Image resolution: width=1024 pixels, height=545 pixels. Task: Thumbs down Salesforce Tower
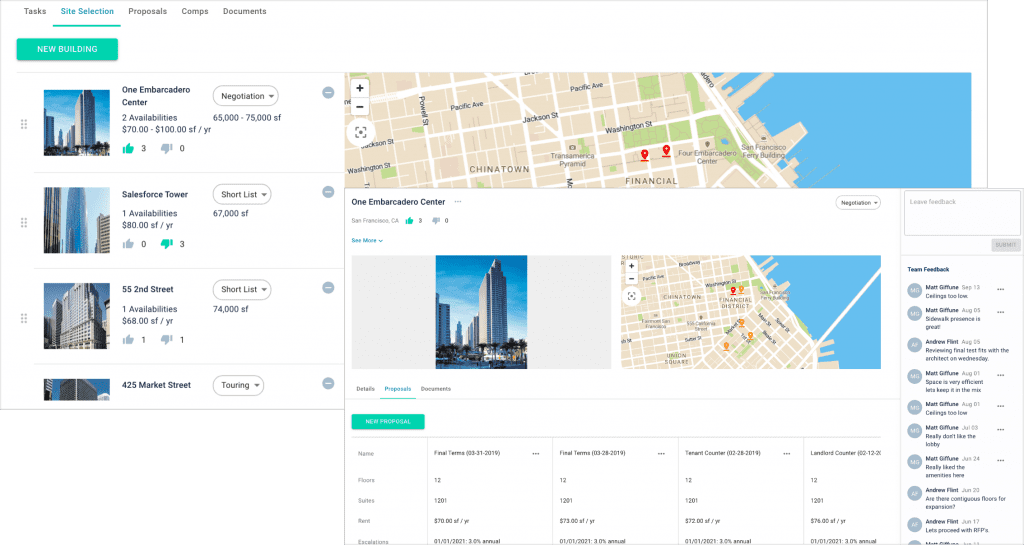tap(167, 244)
